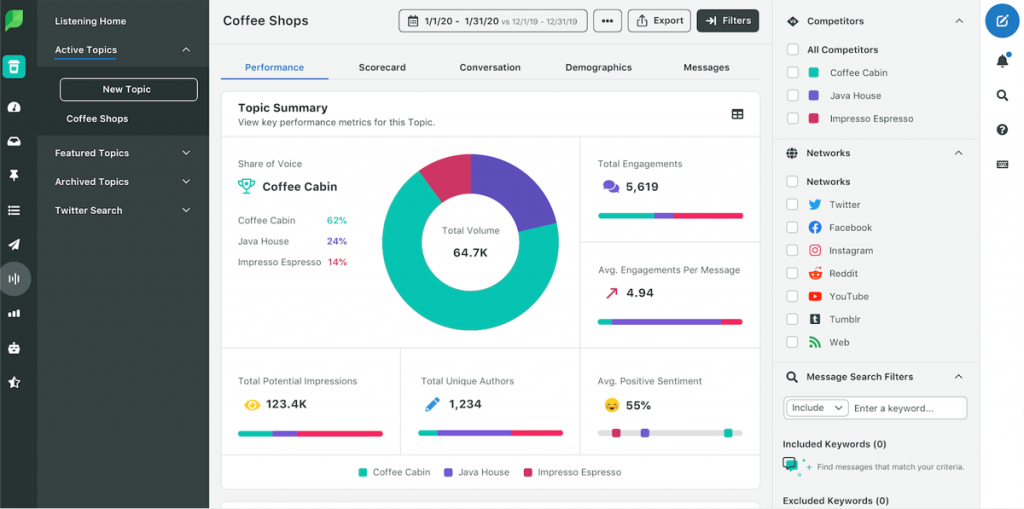The image size is (1024, 509).
Task: Click the Total Unique Authors pencil icon
Action: point(432,404)
